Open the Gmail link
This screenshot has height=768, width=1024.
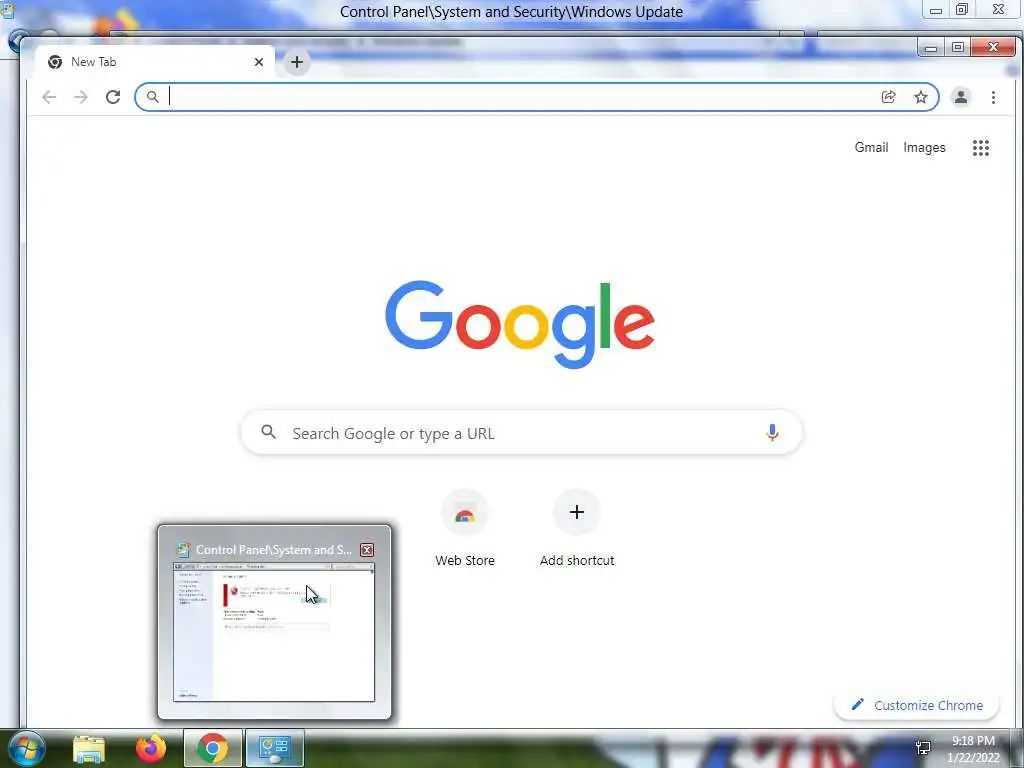(871, 148)
